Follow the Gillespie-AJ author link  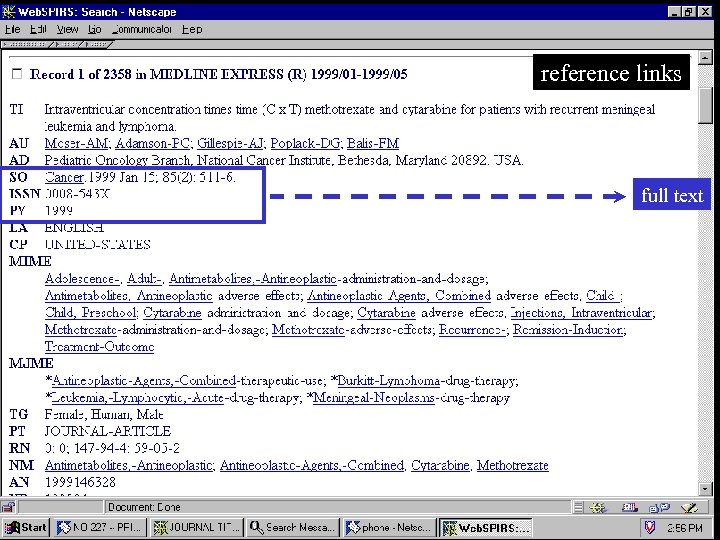[230, 143]
